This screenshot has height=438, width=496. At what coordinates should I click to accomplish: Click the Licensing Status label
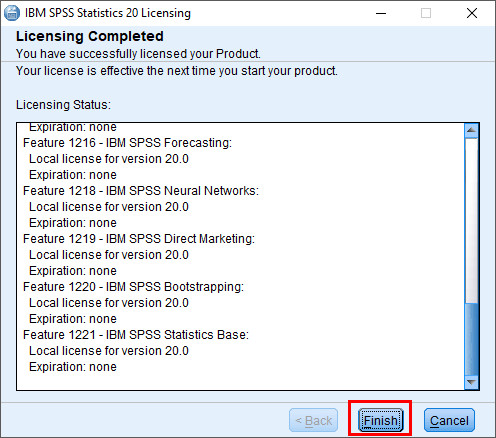click(x=63, y=105)
